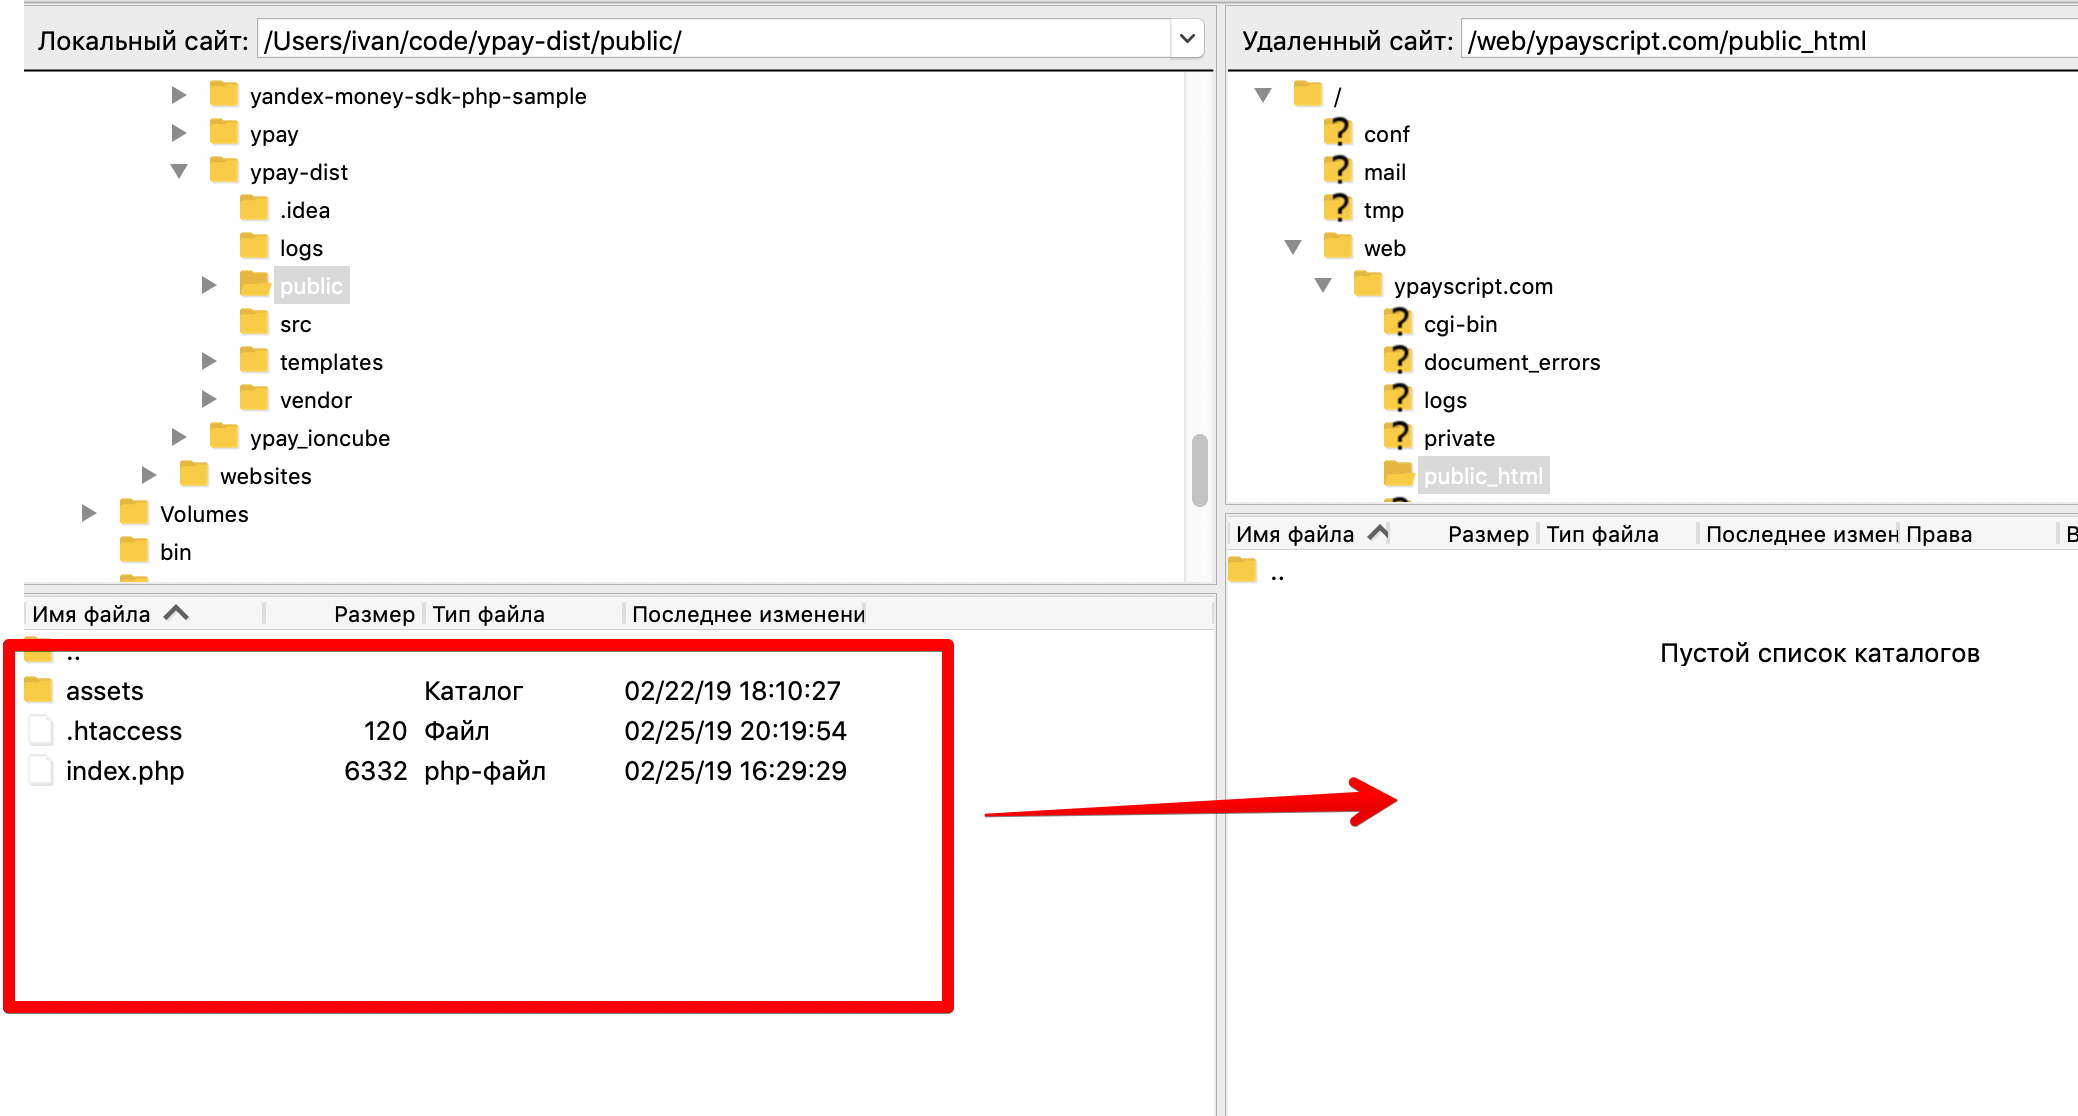Expand the Volumes folder node
This screenshot has width=2078, height=1116.
coord(89,513)
